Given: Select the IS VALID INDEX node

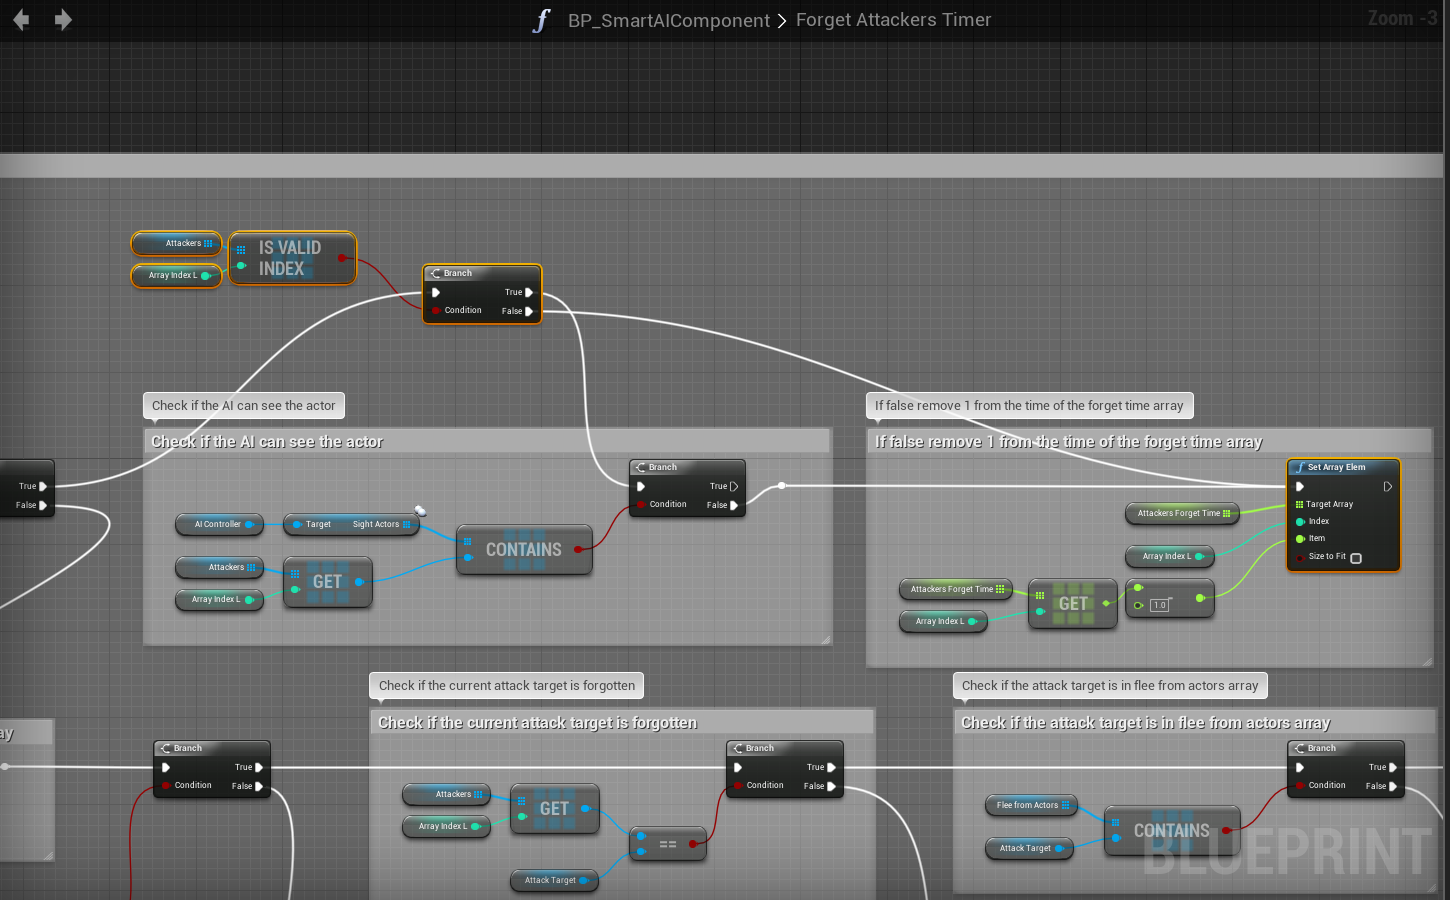Looking at the screenshot, I should tap(291, 258).
